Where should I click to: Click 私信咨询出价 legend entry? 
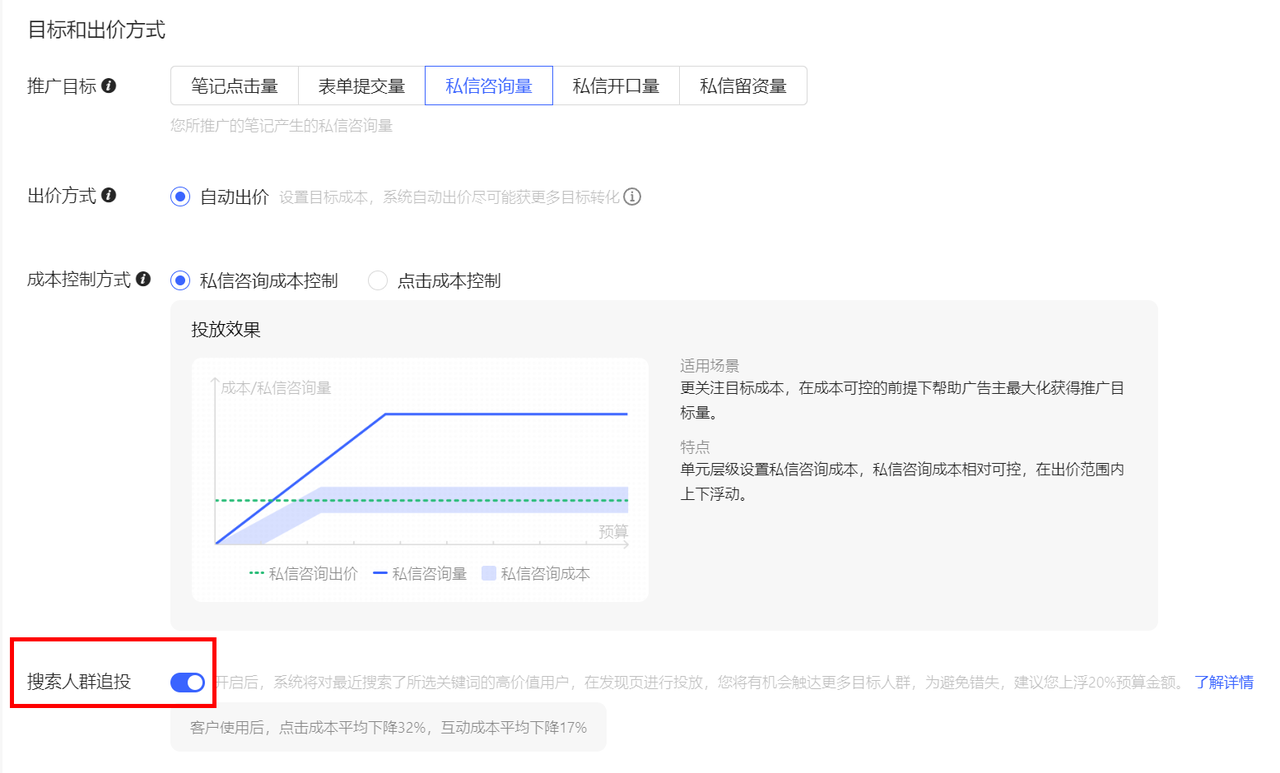point(303,574)
